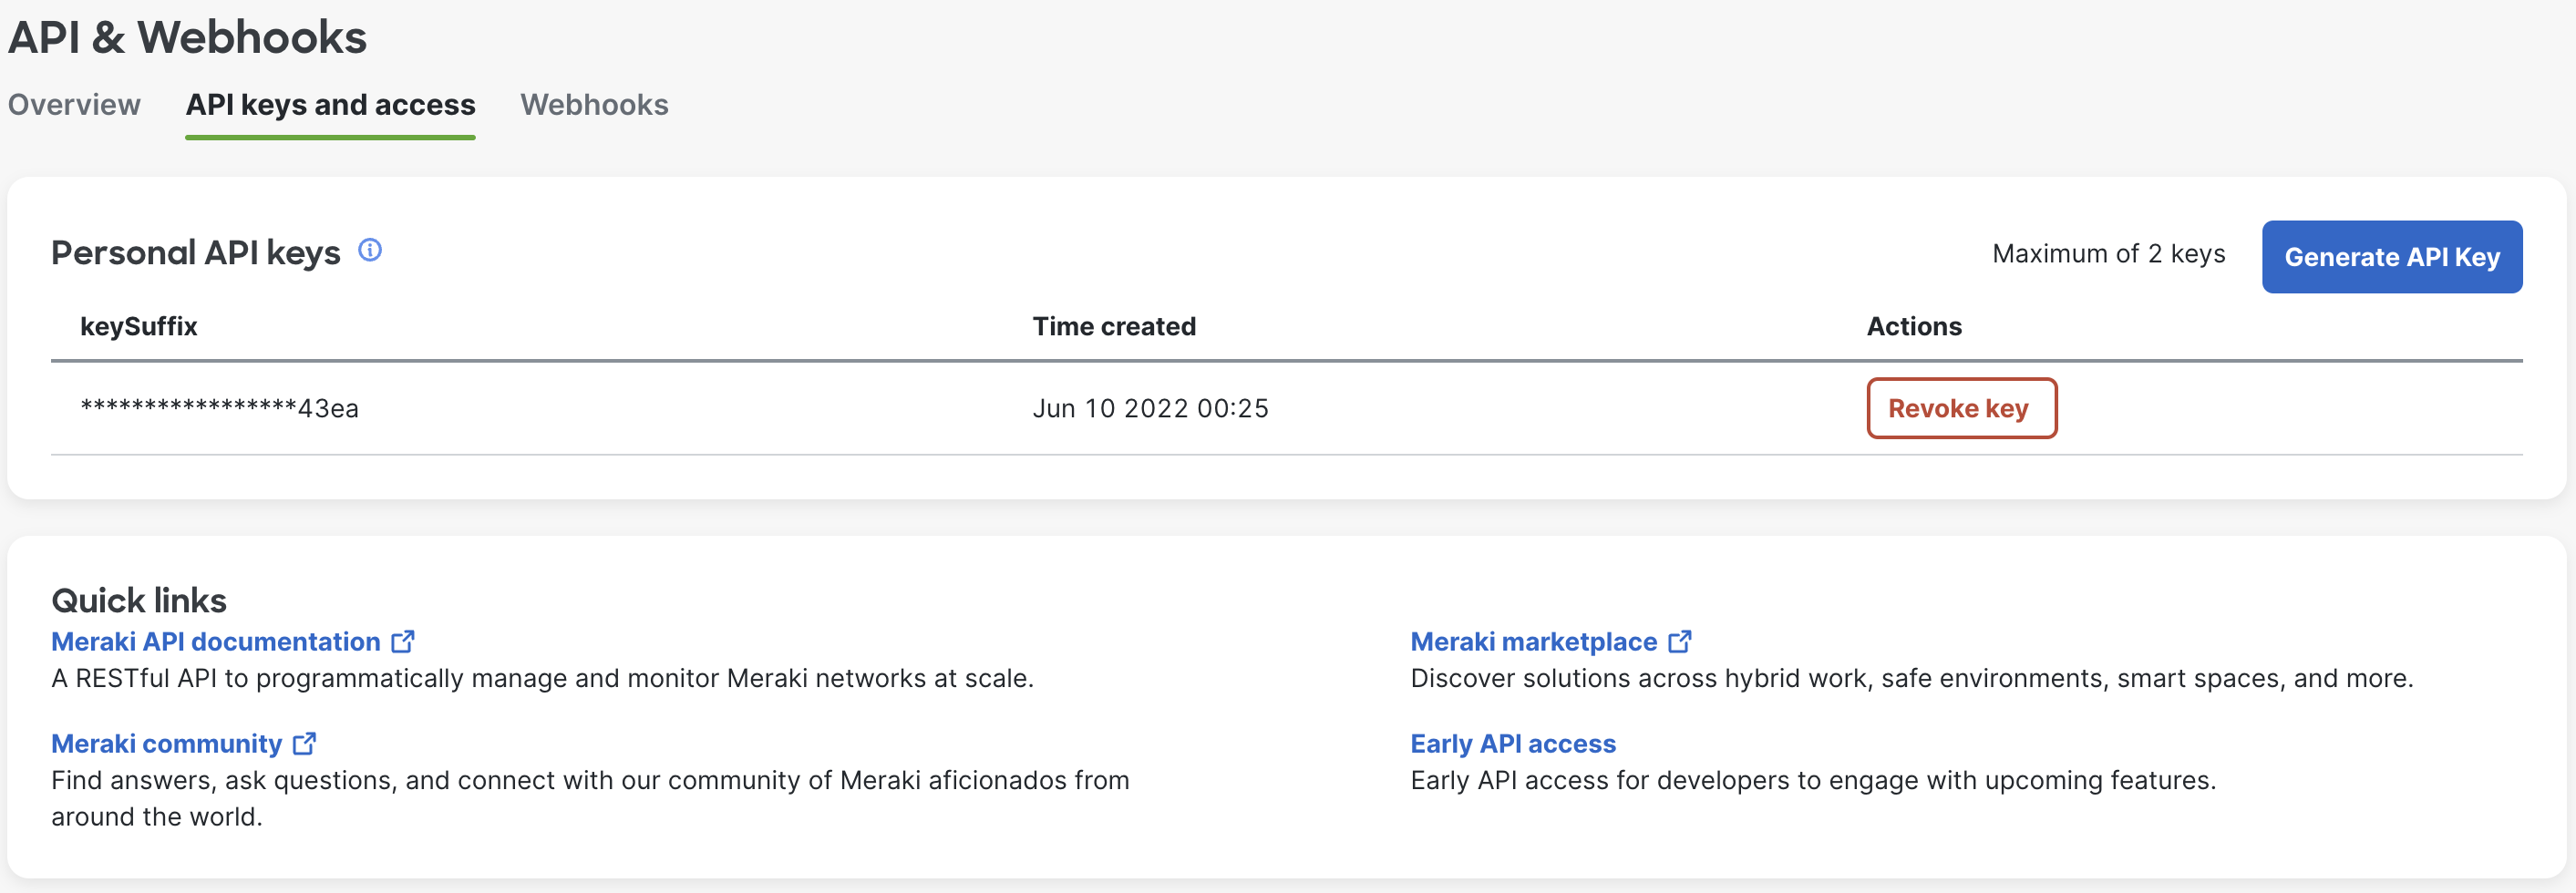Switch to the Overview tab
2576x893 pixels.
click(74, 104)
